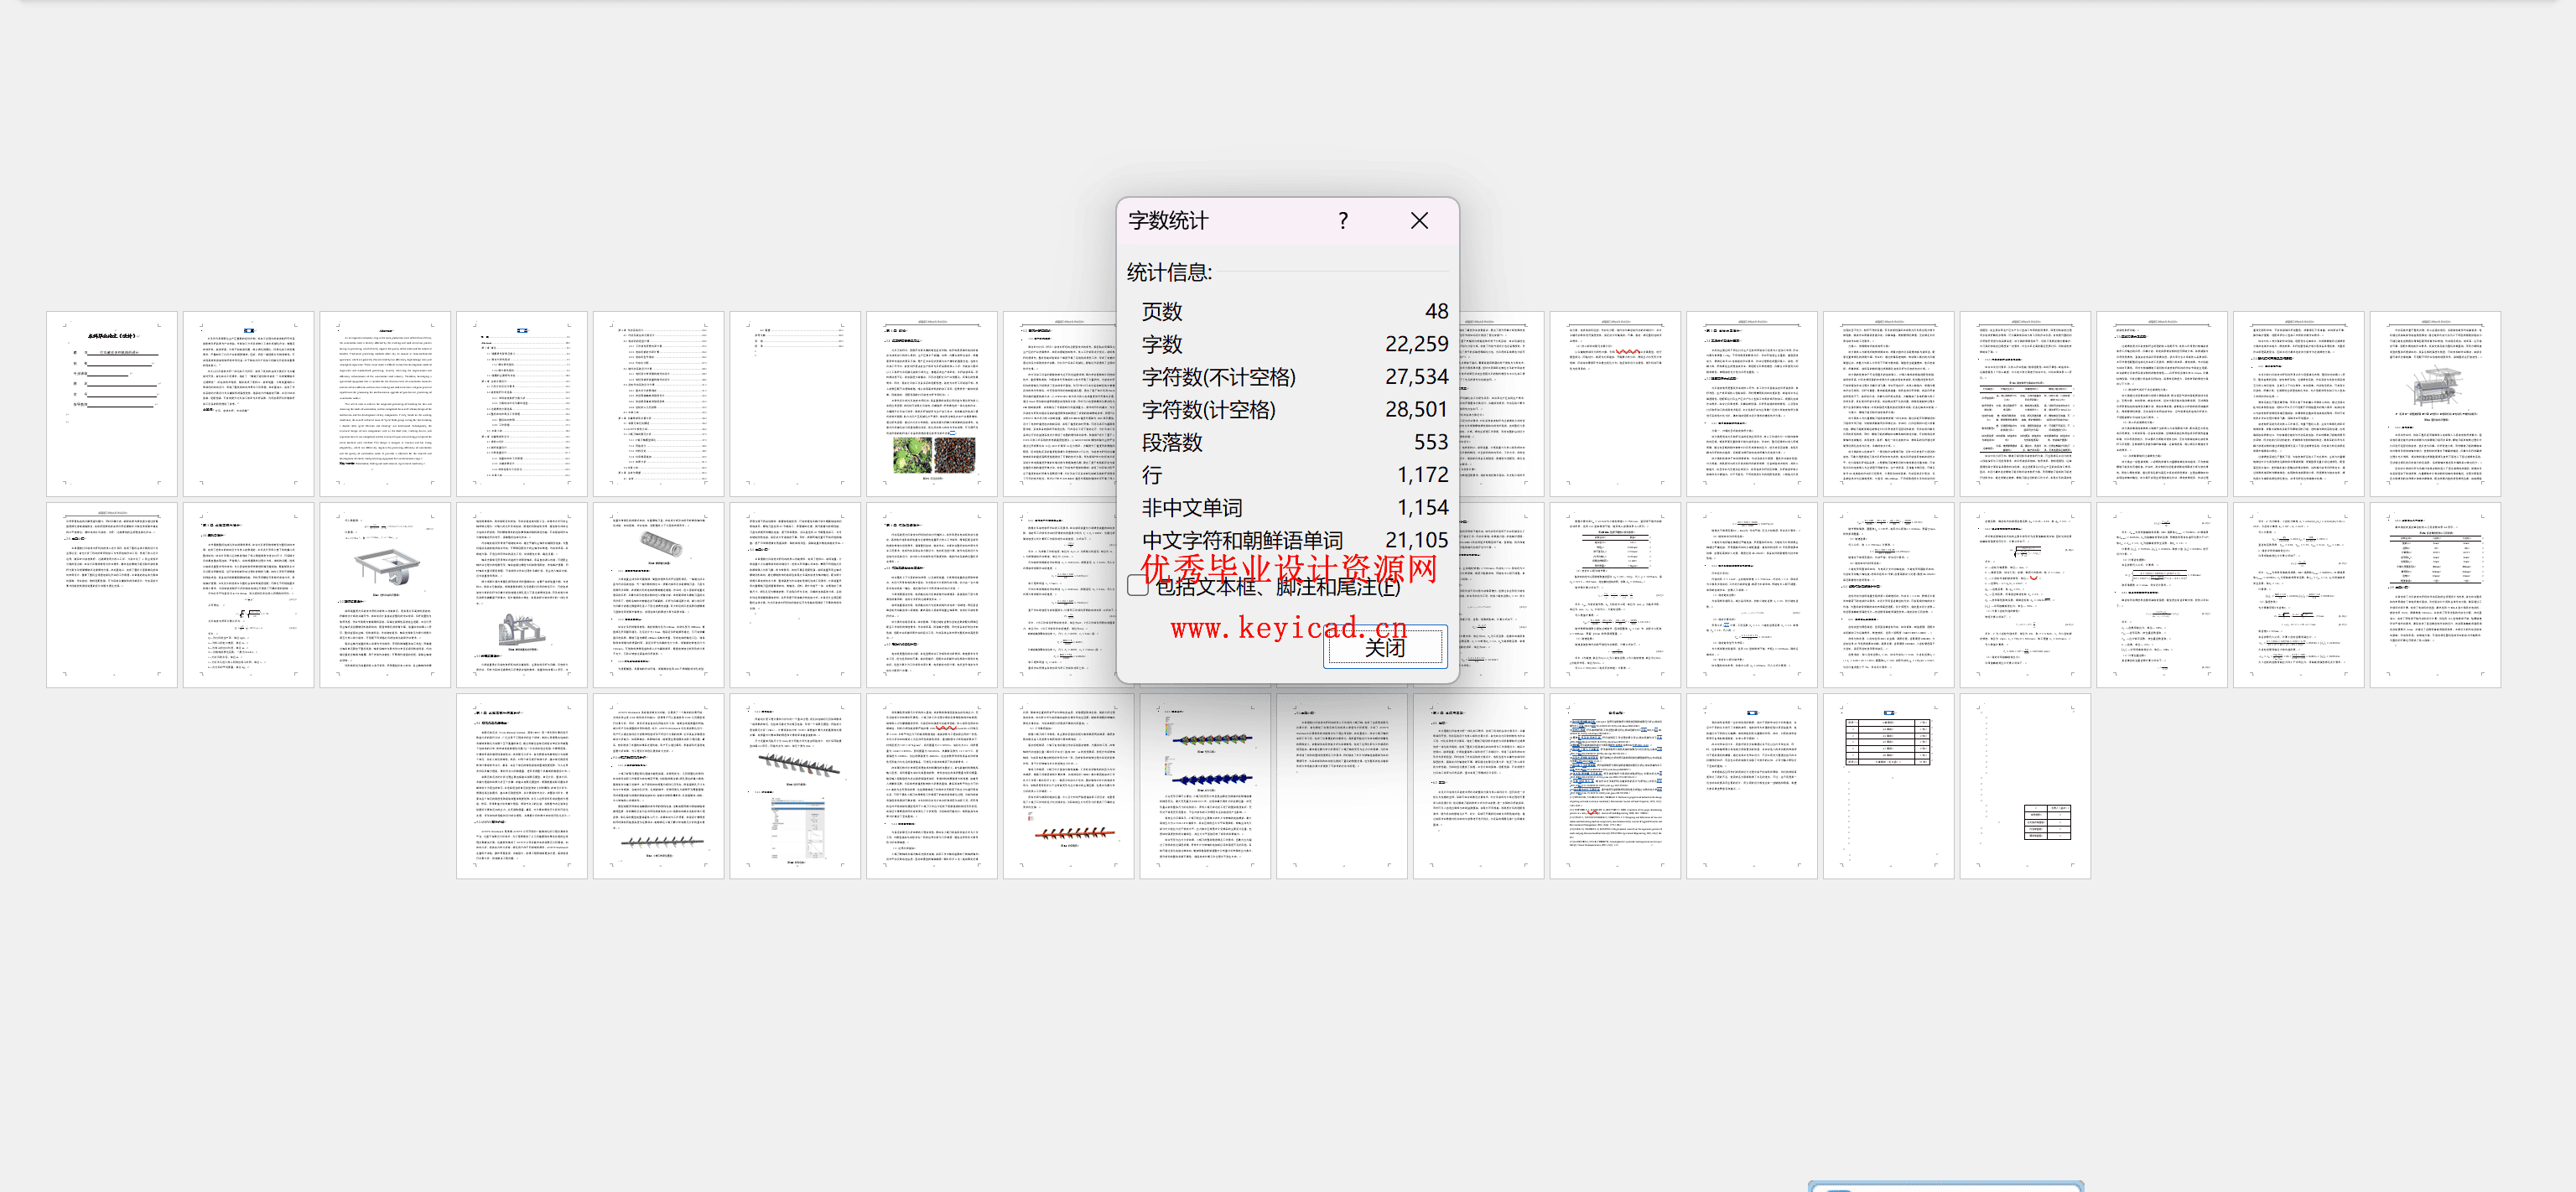The width and height of the screenshot is (2576, 1192).
Task: Open help via the question mark icon
Action: pos(1343,221)
